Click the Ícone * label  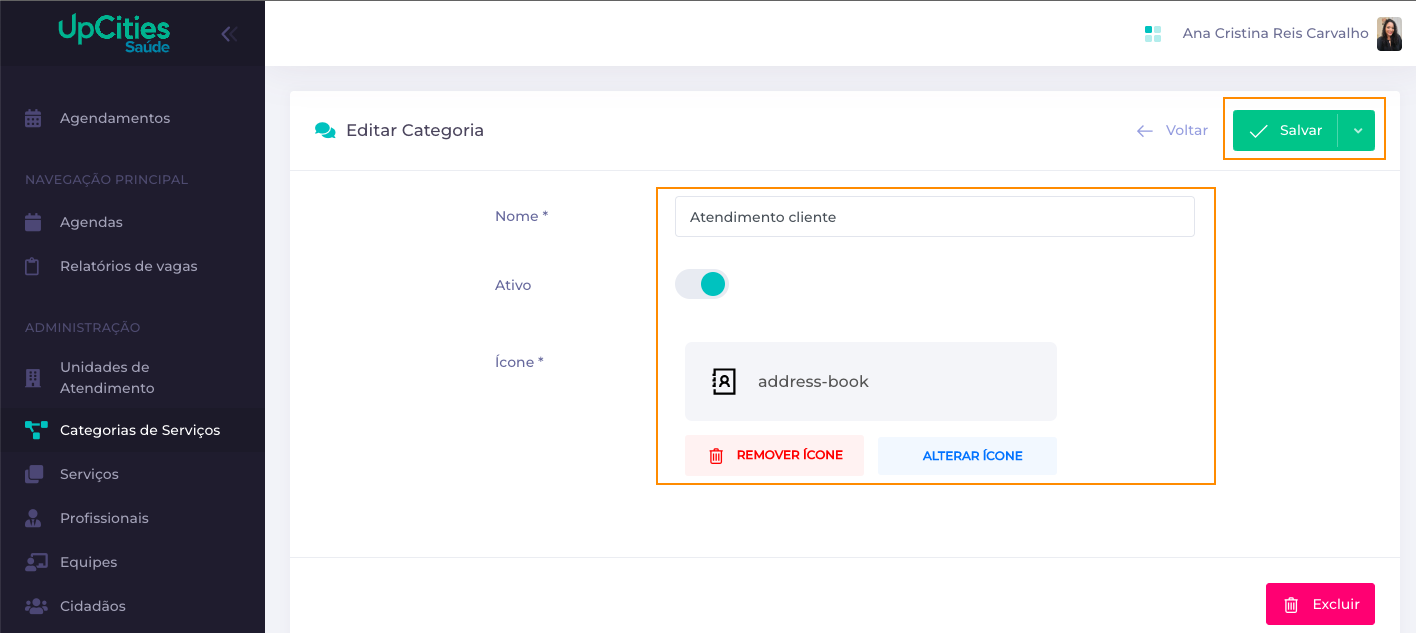(519, 362)
